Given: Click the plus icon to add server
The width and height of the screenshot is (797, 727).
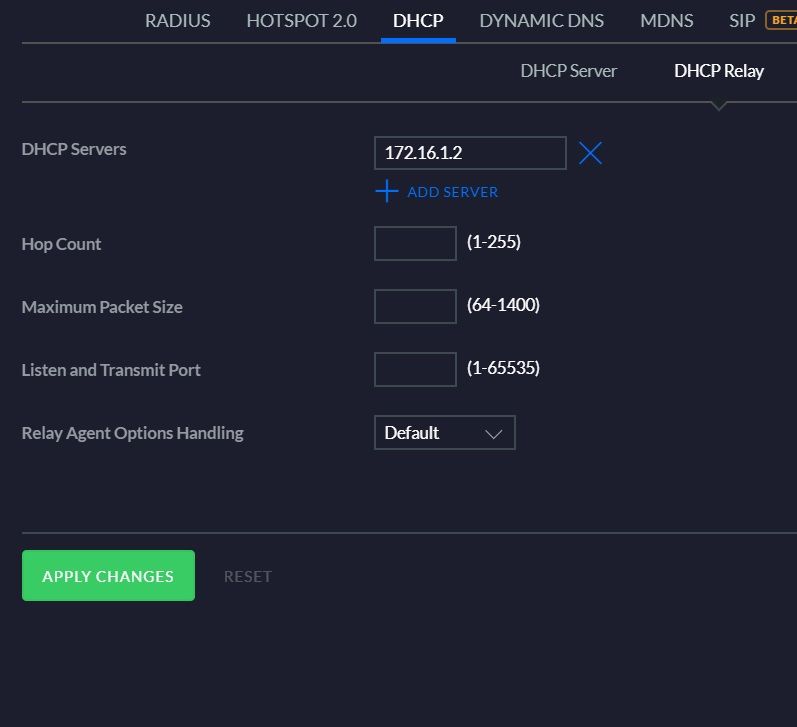Looking at the screenshot, I should (386, 192).
